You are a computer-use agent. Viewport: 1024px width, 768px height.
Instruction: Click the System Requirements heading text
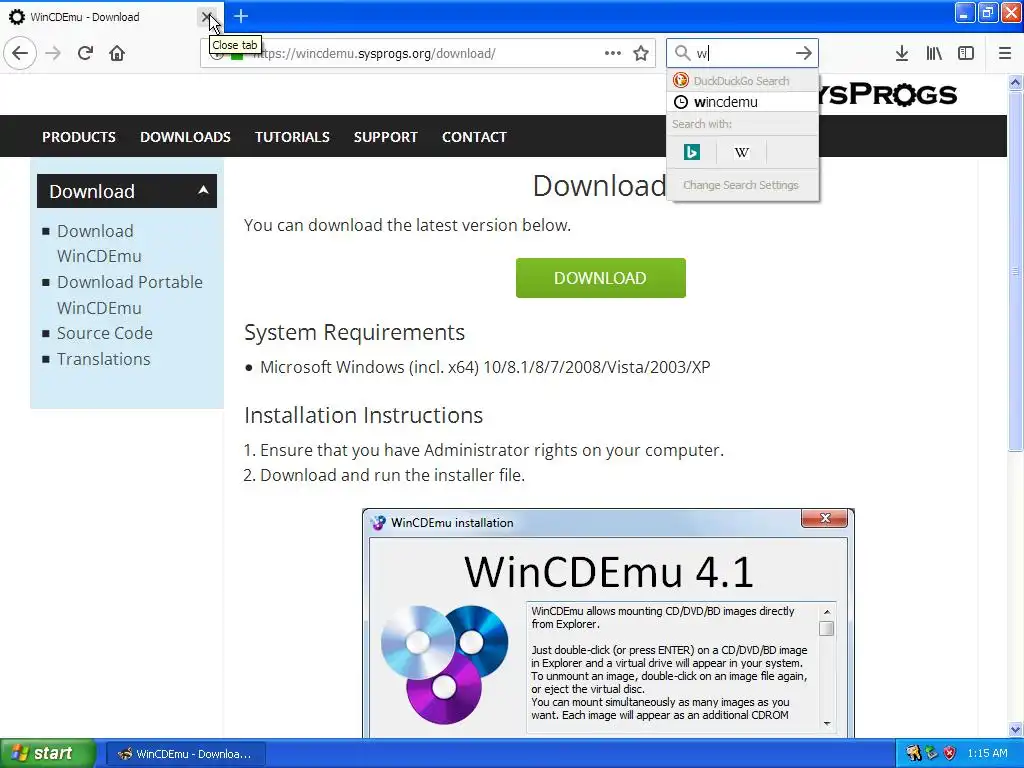pyautogui.click(x=355, y=332)
